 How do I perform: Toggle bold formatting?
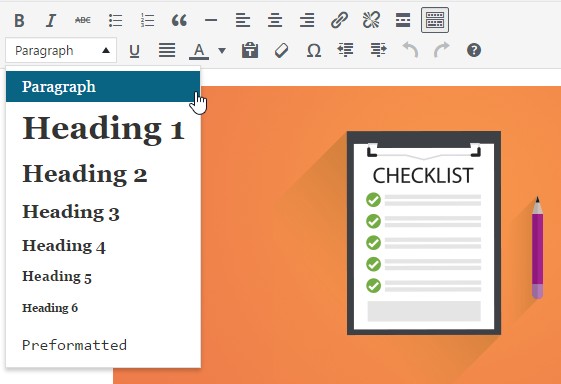(19, 20)
